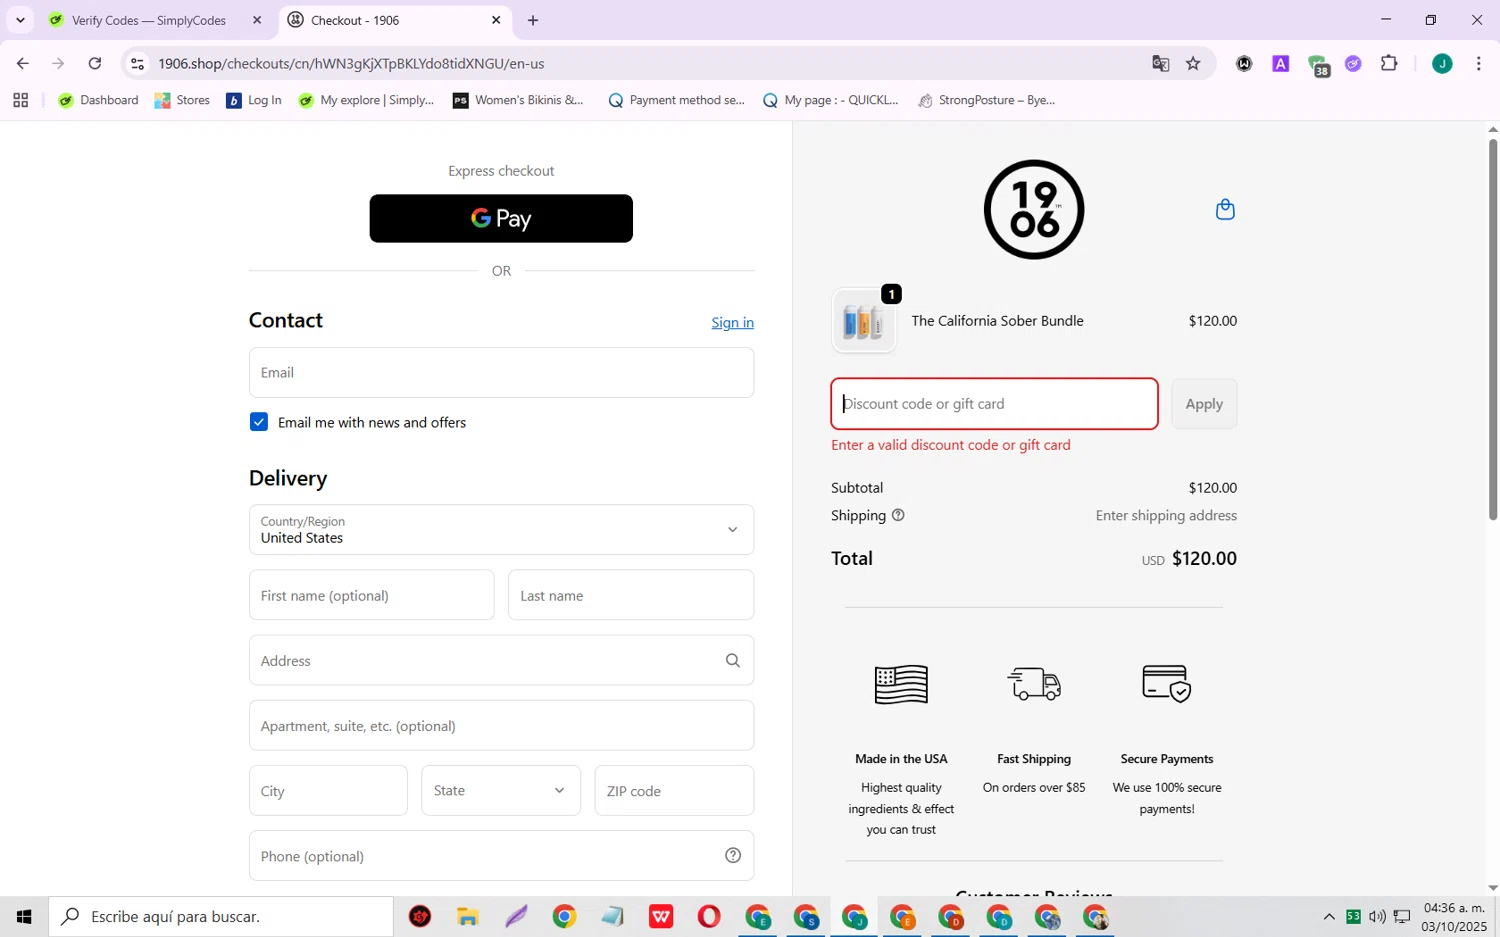This screenshot has height=937, width=1500.
Task: Click the Windows search box
Action: (x=221, y=916)
